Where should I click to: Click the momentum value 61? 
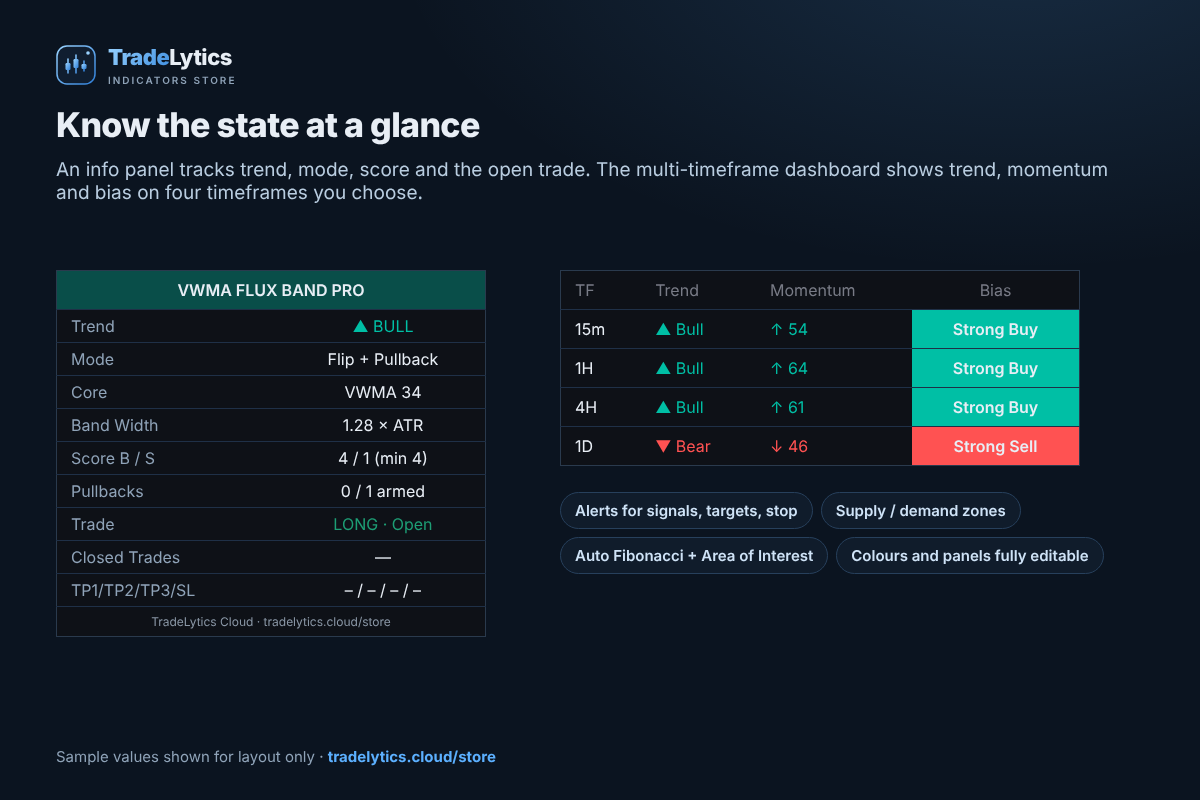[x=788, y=407]
